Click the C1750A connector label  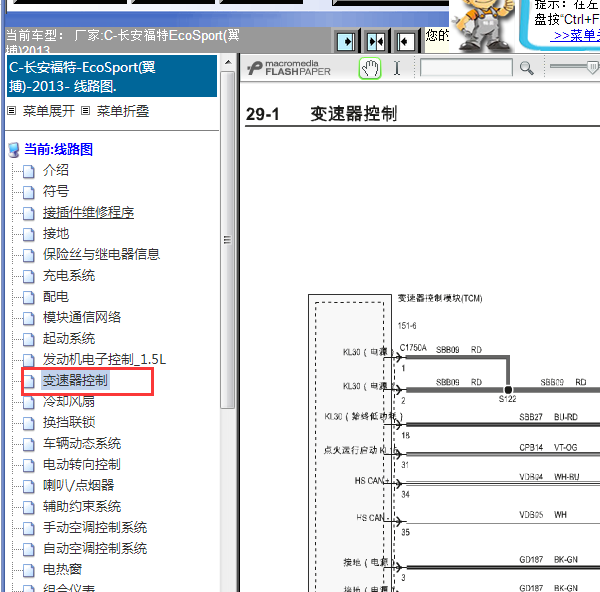point(413,348)
